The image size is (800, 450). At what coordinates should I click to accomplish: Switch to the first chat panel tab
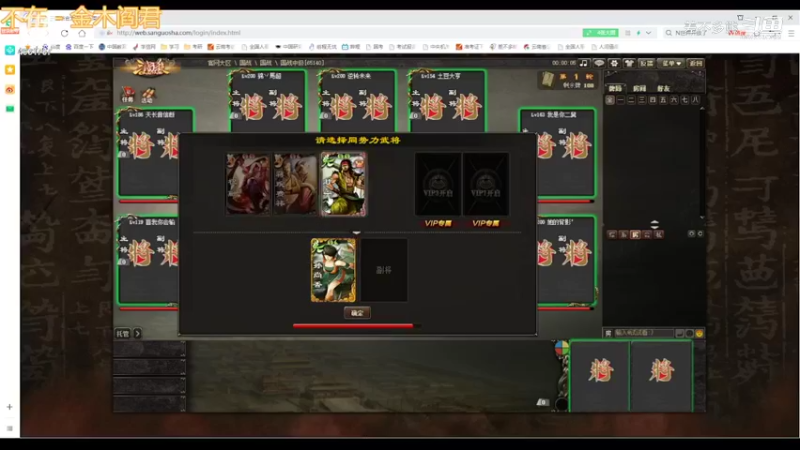click(616, 88)
